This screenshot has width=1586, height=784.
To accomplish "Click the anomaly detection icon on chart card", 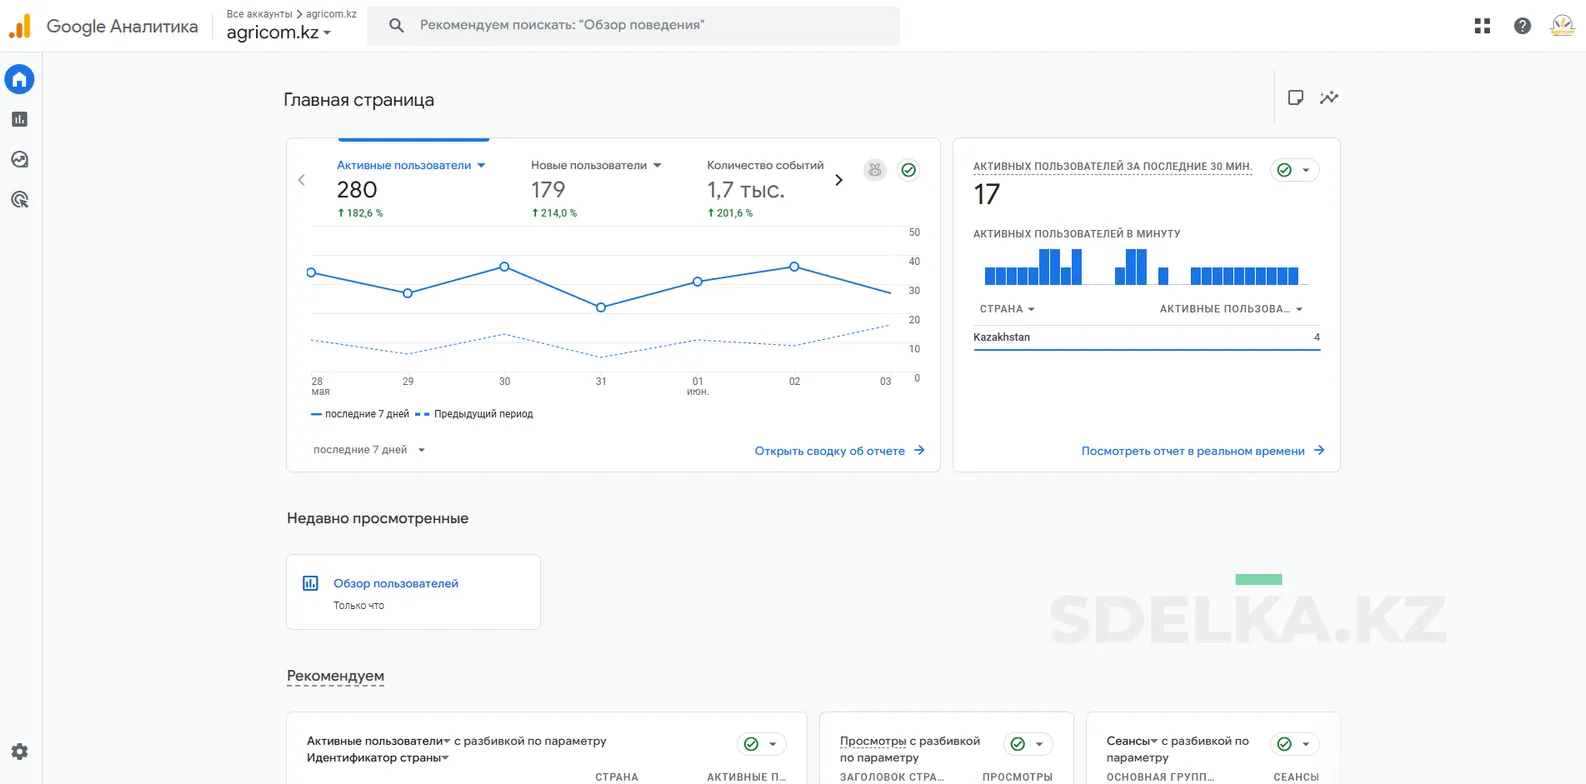I will 875,170.
